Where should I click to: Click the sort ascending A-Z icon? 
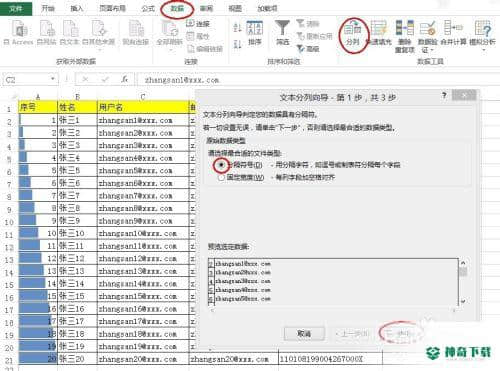pos(237,27)
